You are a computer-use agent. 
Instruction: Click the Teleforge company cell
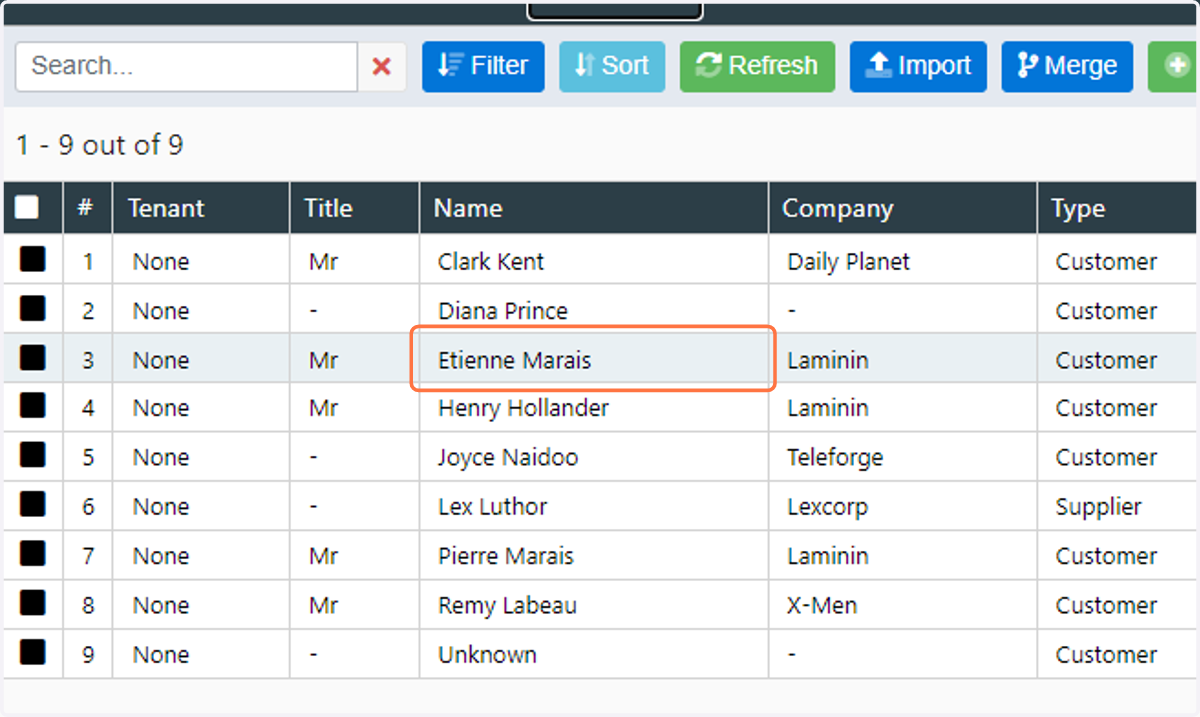902,457
